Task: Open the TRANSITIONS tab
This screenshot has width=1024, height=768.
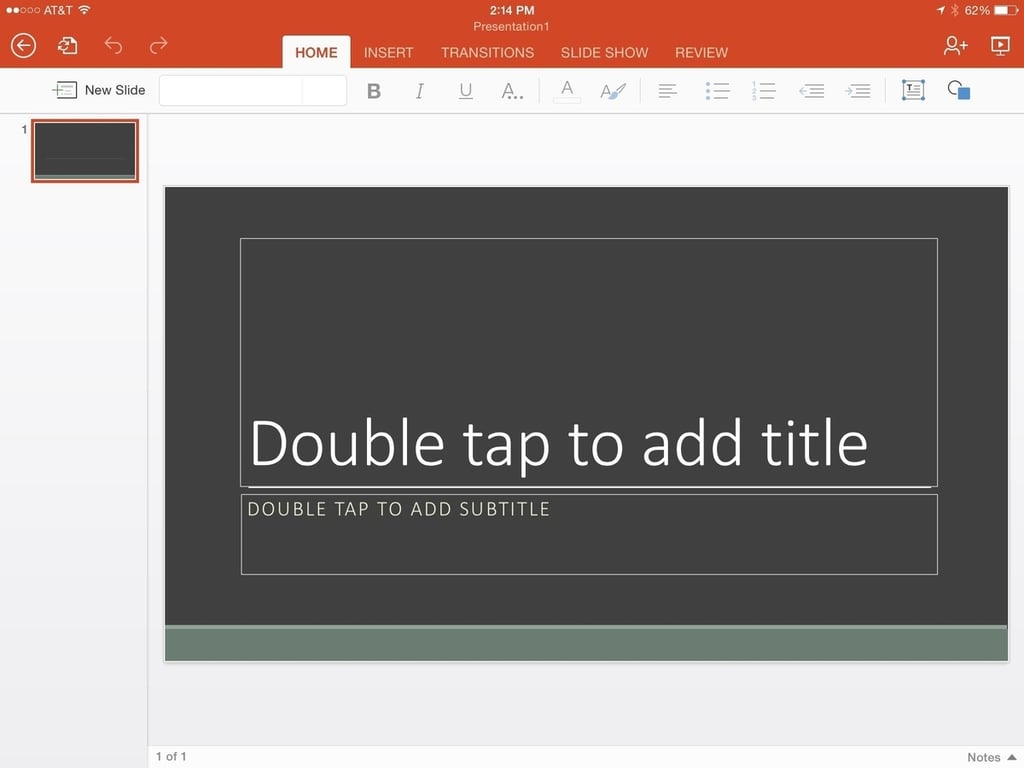Action: coord(487,52)
